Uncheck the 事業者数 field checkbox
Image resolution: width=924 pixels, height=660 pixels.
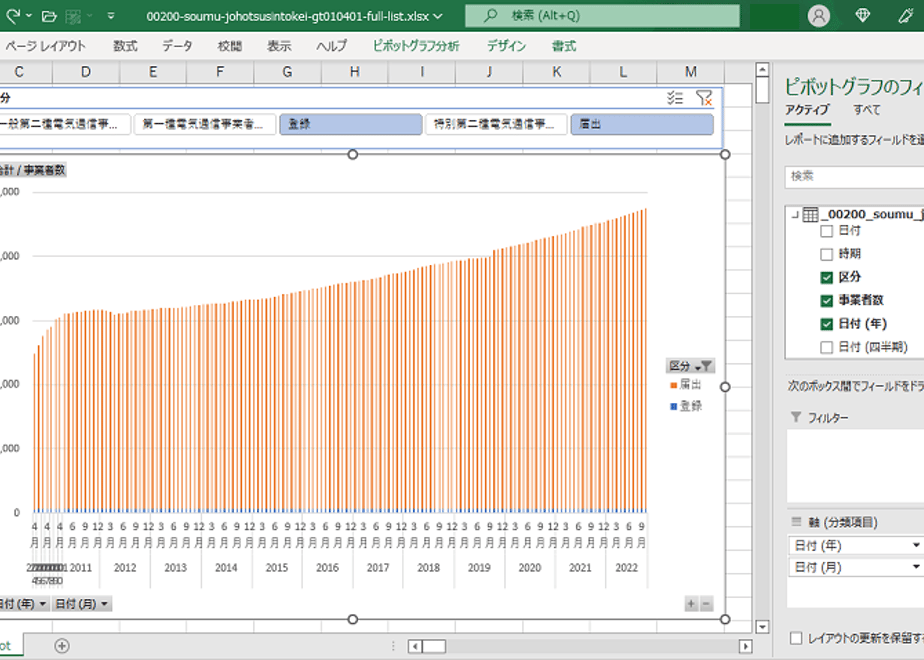click(827, 301)
